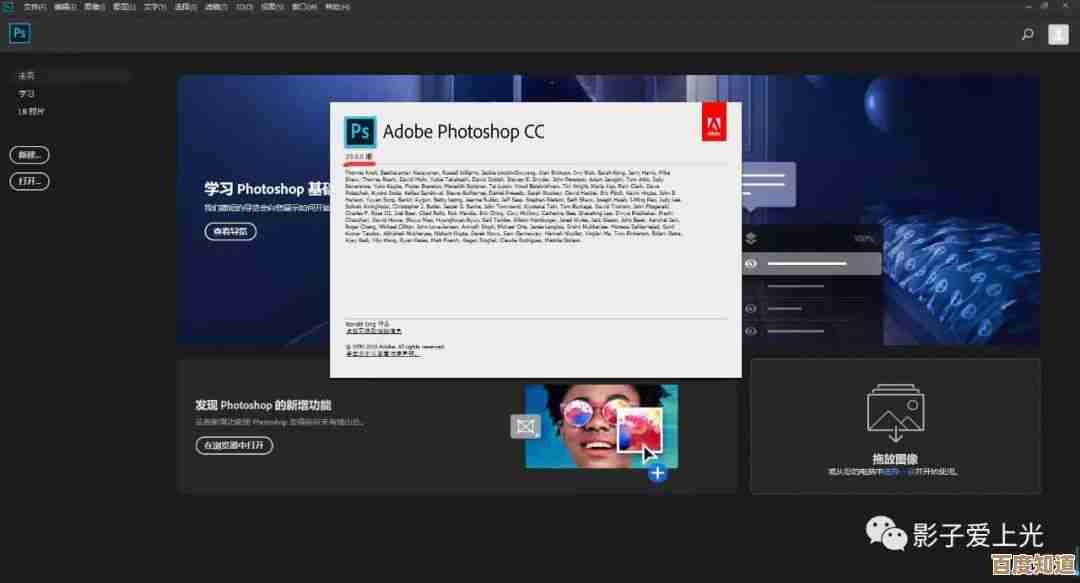This screenshot has width=1080, height=583.
Task: Click the 打开 (Open) button
Action: pos(29,182)
